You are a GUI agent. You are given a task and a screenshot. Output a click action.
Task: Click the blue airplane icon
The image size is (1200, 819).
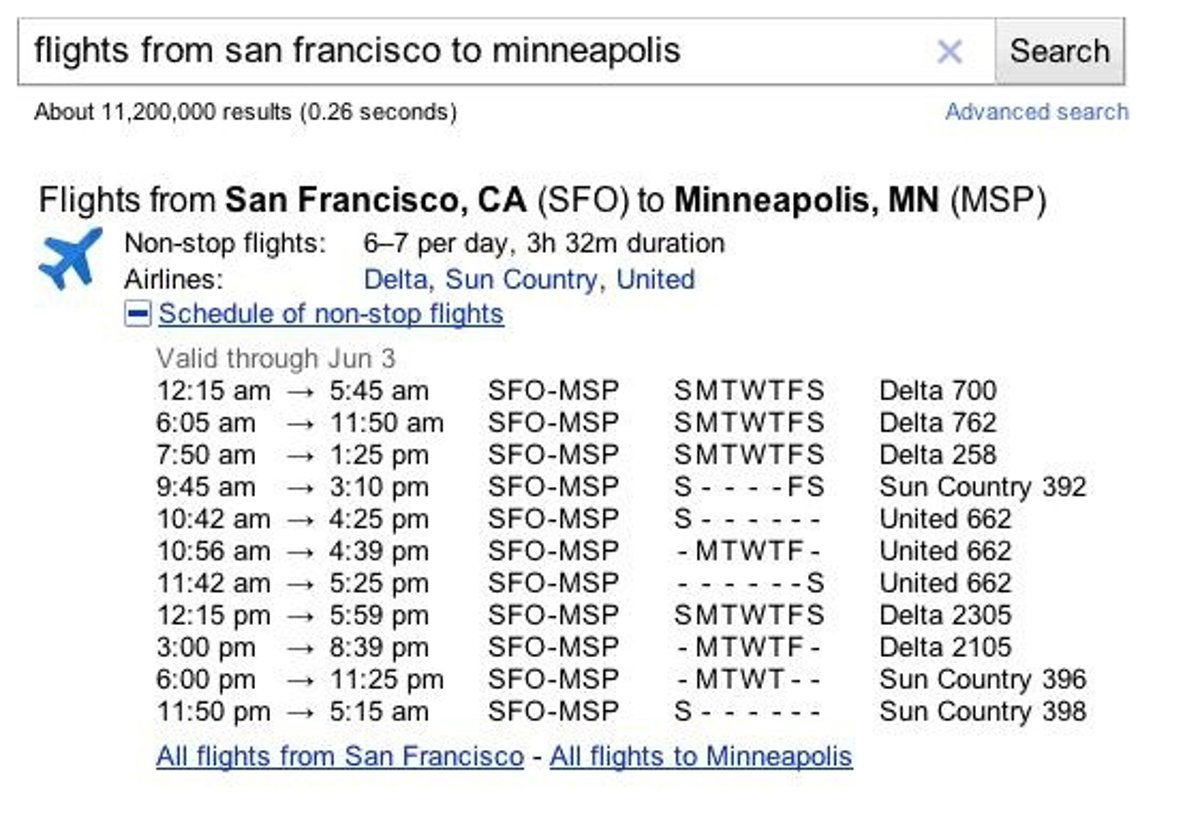click(70, 258)
